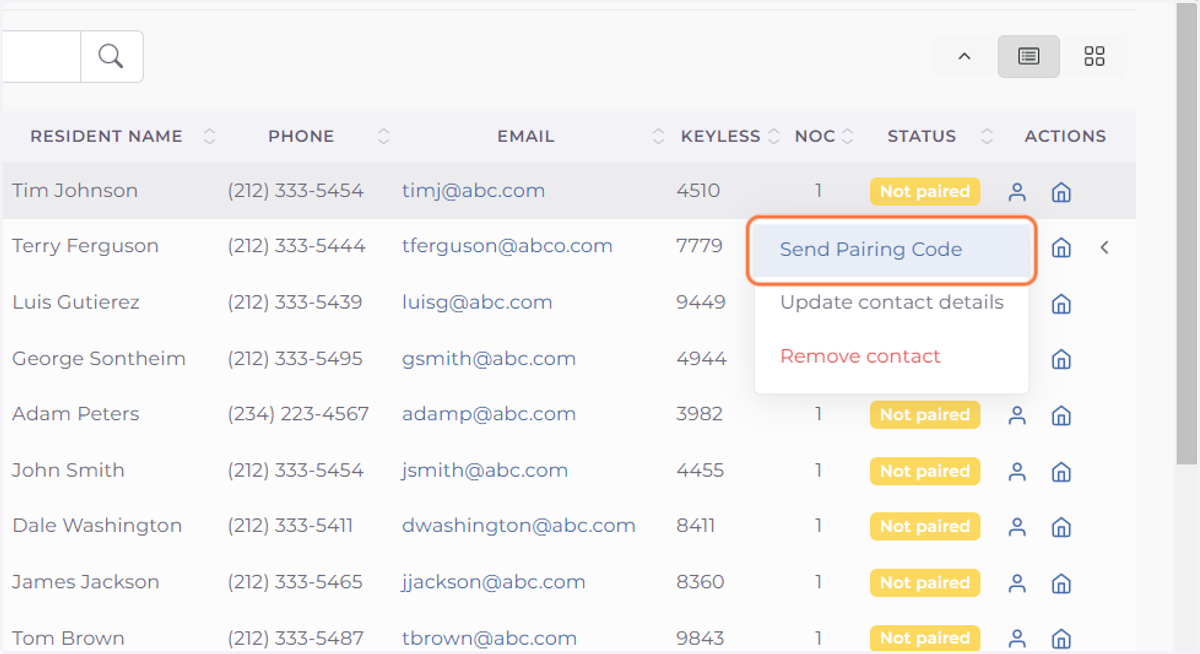Open contact menu for James Jackson
Viewport: 1200px width, 654px height.
(x=1017, y=583)
